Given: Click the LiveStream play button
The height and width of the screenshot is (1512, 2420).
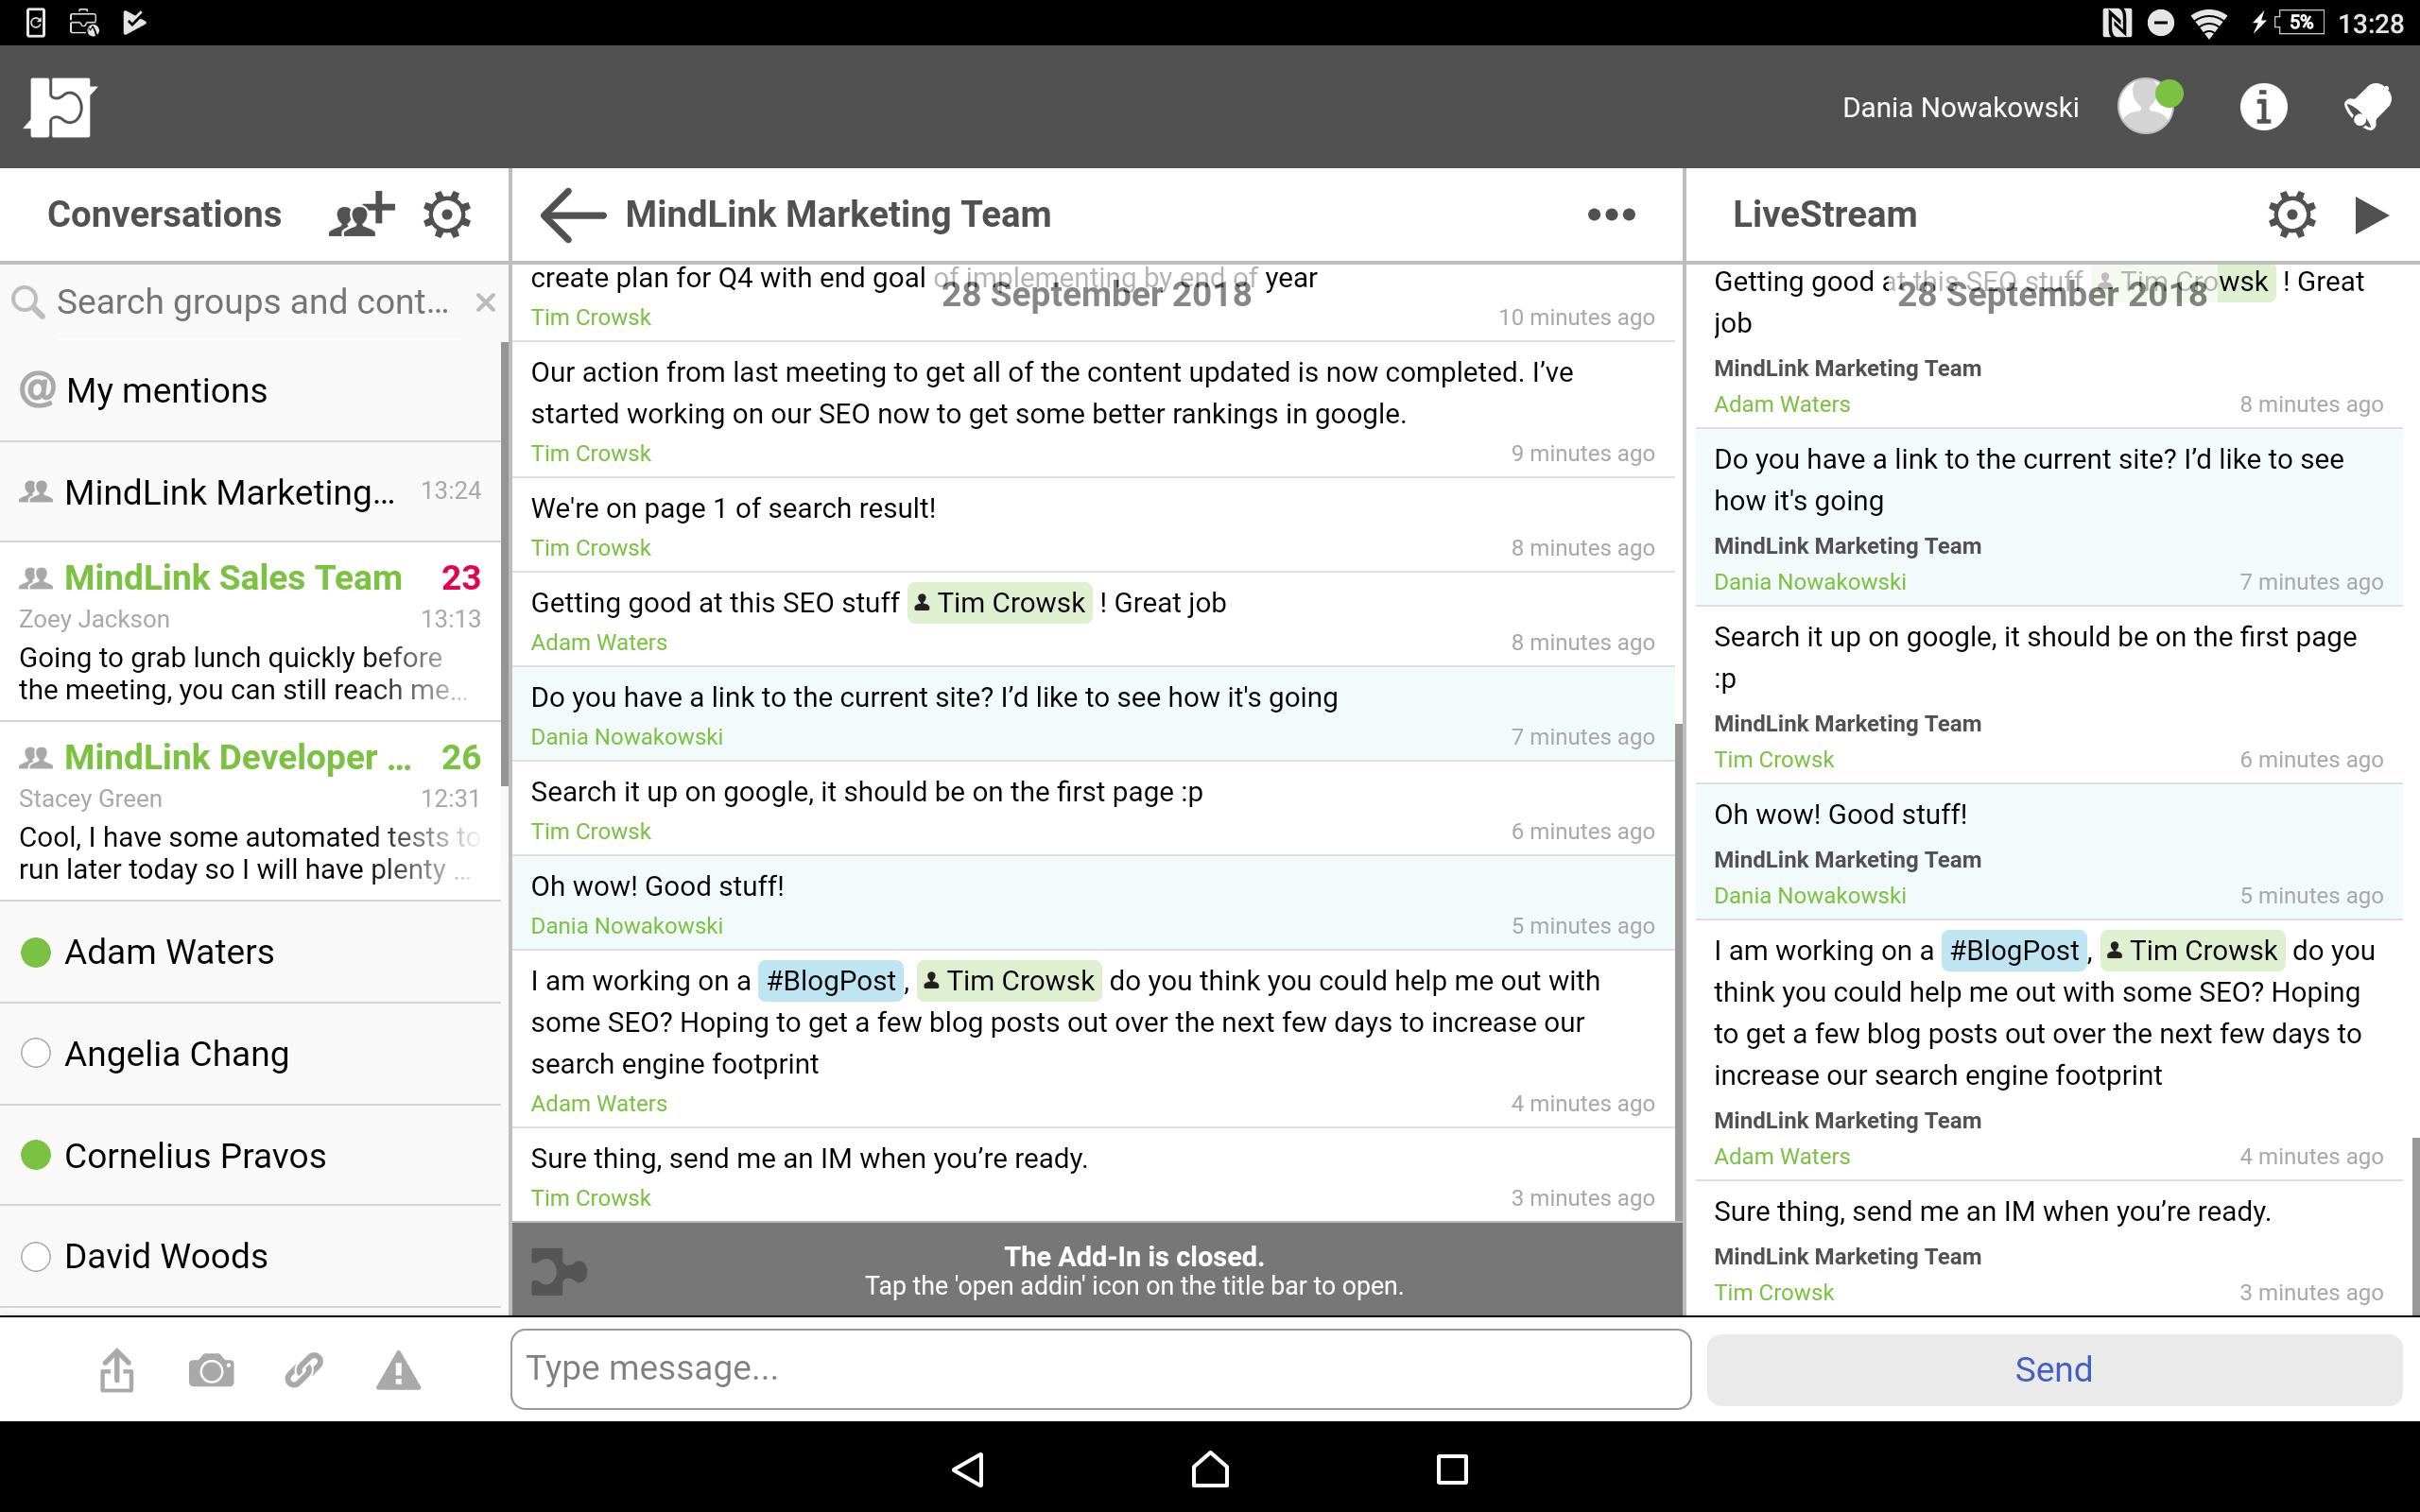Looking at the screenshot, I should (x=2371, y=214).
